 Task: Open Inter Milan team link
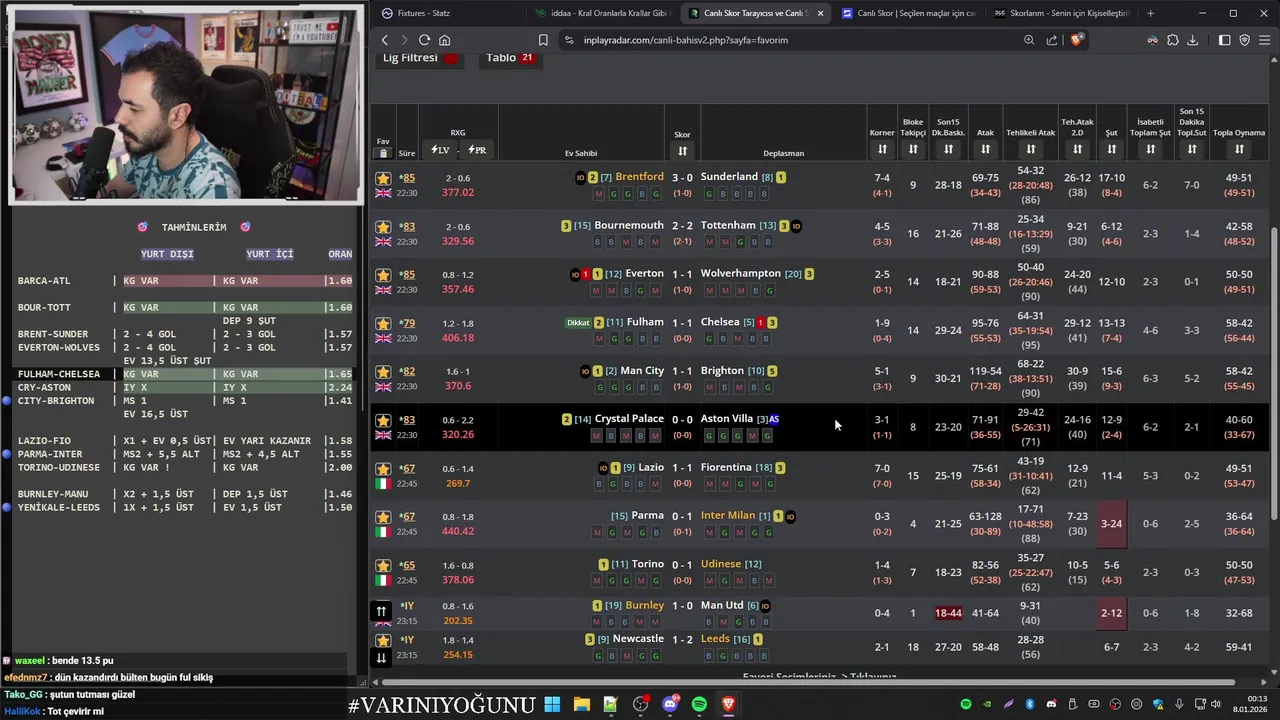click(x=728, y=516)
